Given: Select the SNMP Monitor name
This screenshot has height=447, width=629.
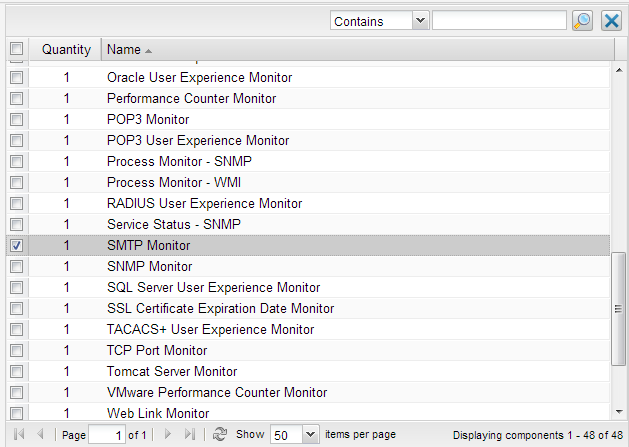Looking at the screenshot, I should click(x=150, y=266).
